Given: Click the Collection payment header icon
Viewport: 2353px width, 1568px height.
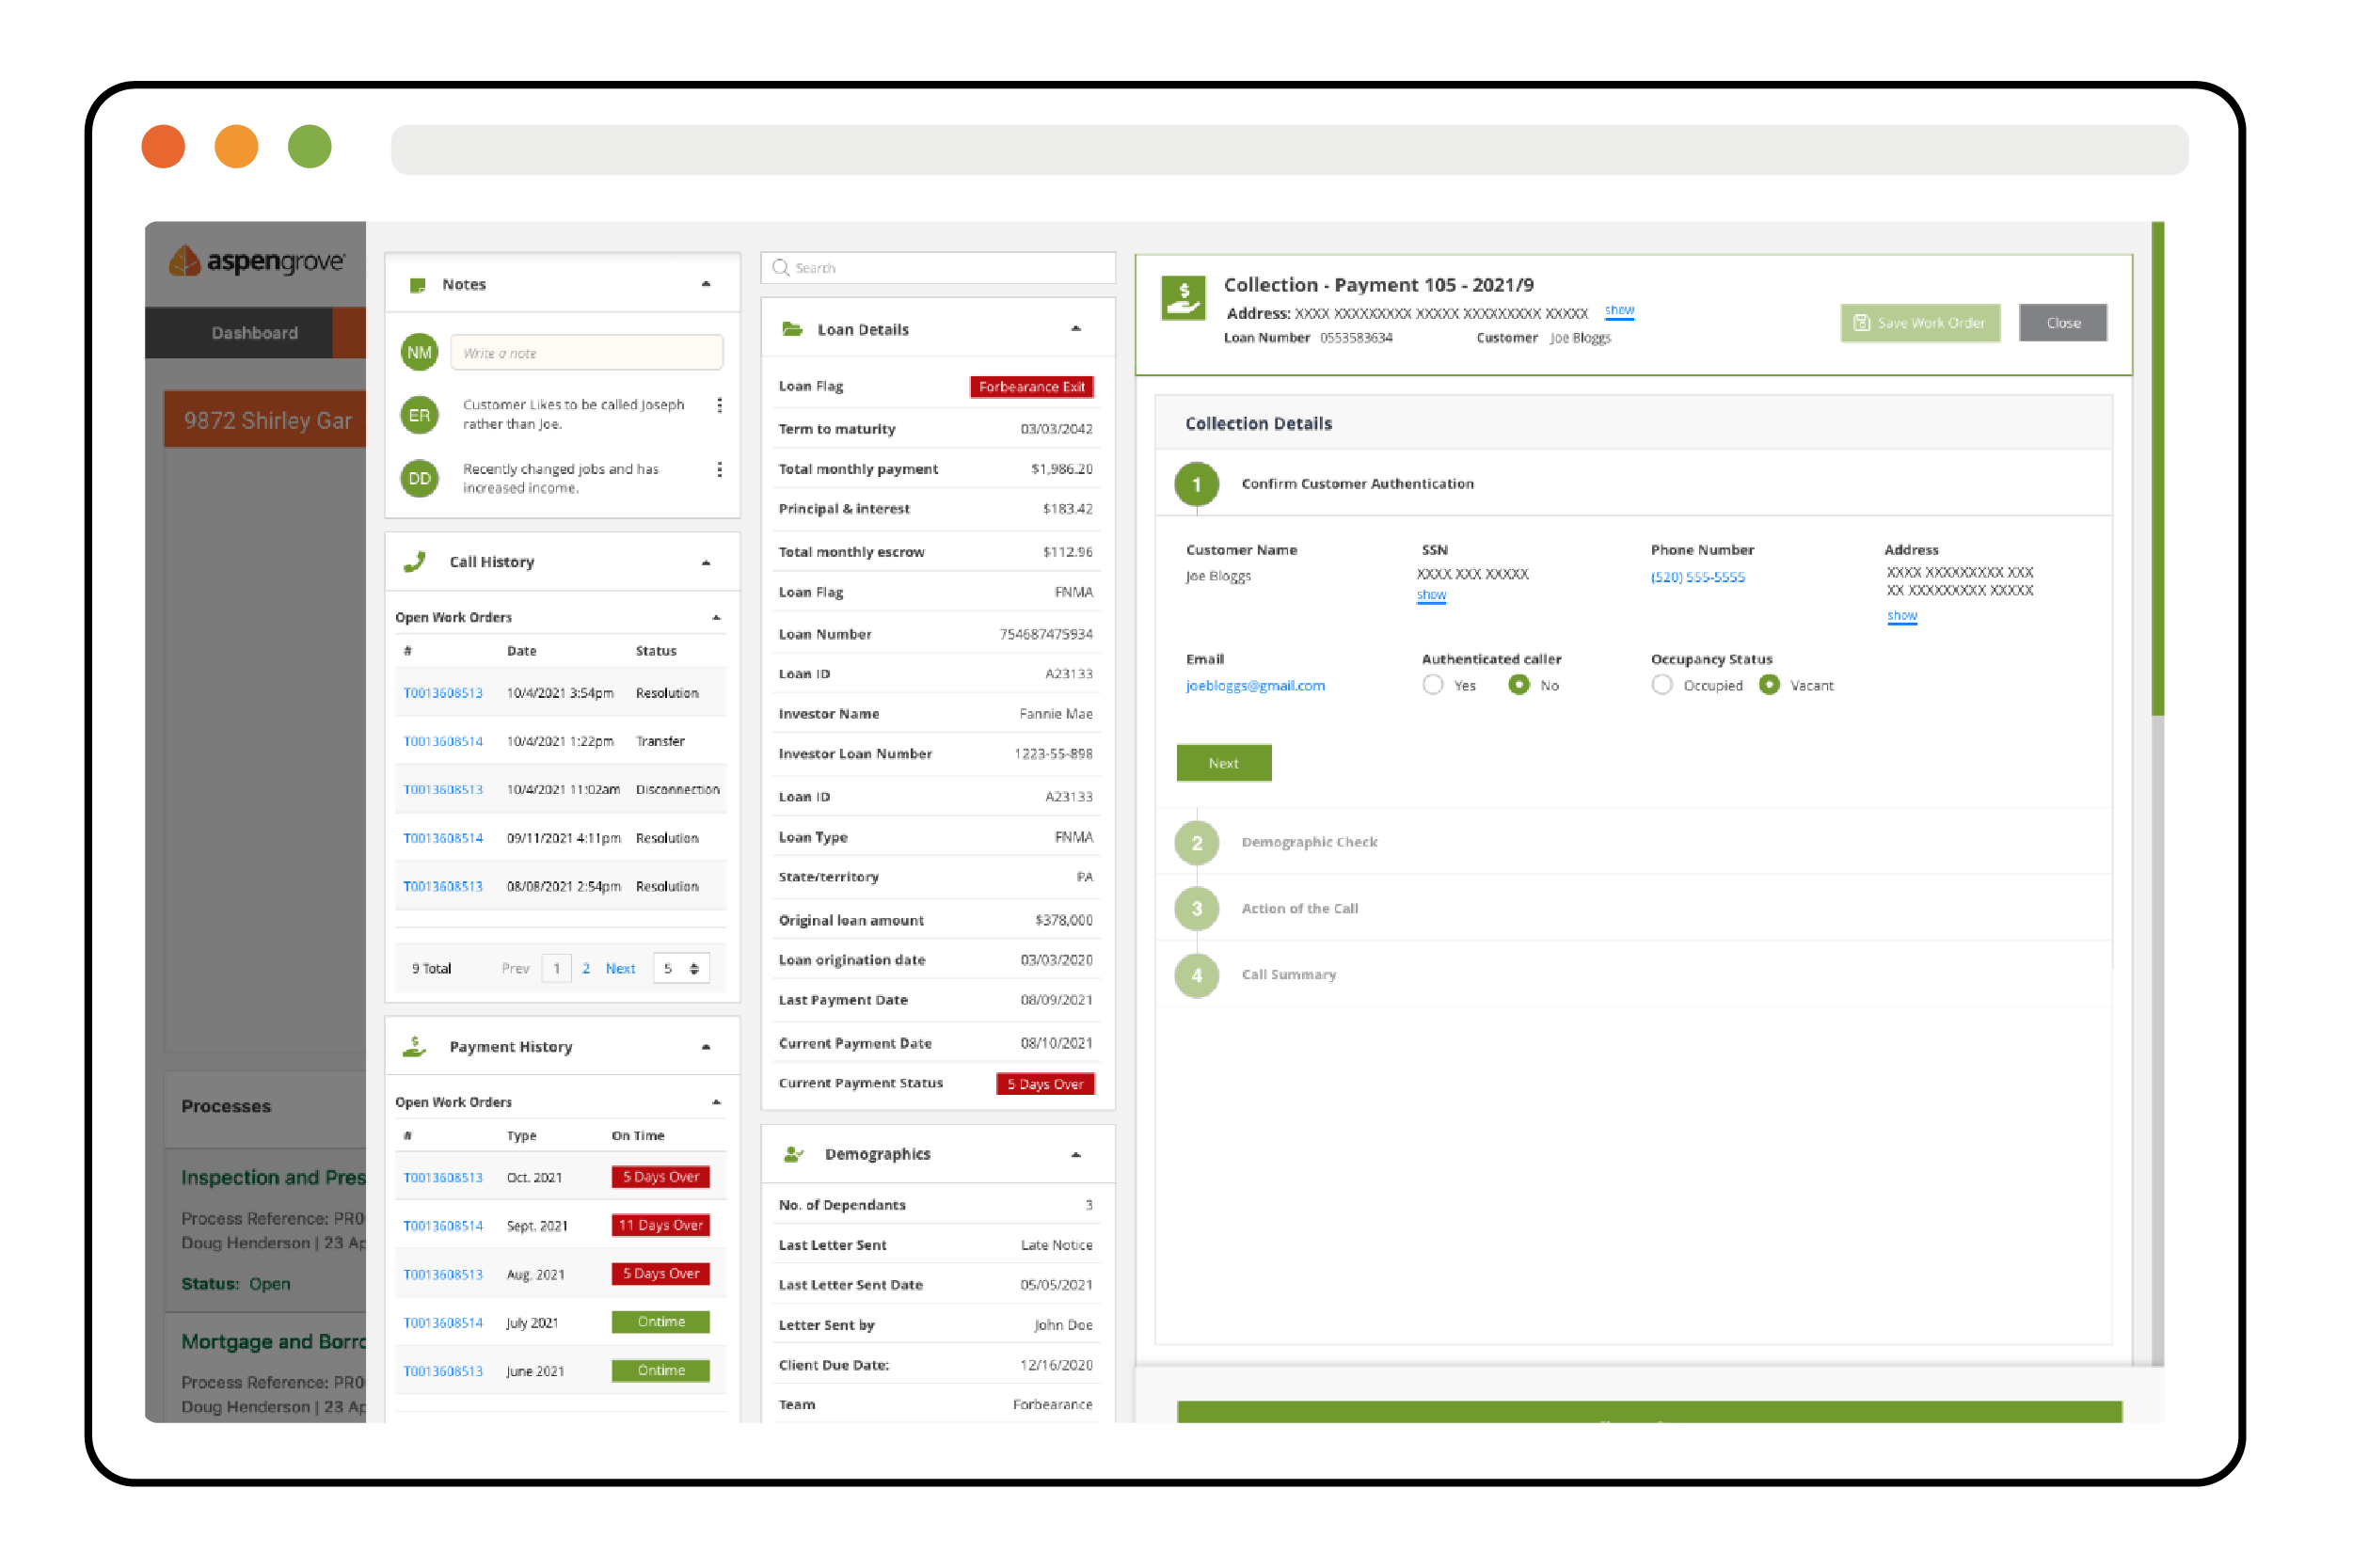Looking at the screenshot, I should click(x=1183, y=298).
